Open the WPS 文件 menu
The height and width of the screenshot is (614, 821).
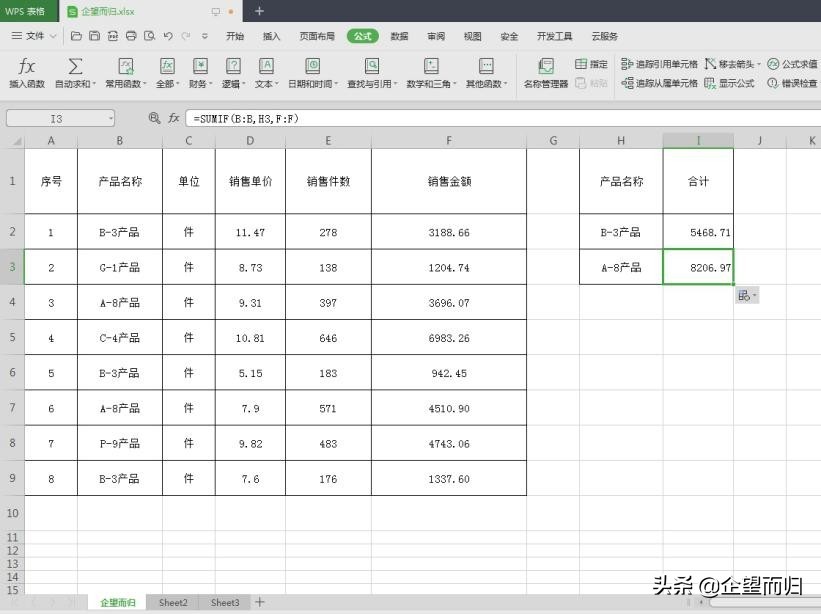point(33,35)
